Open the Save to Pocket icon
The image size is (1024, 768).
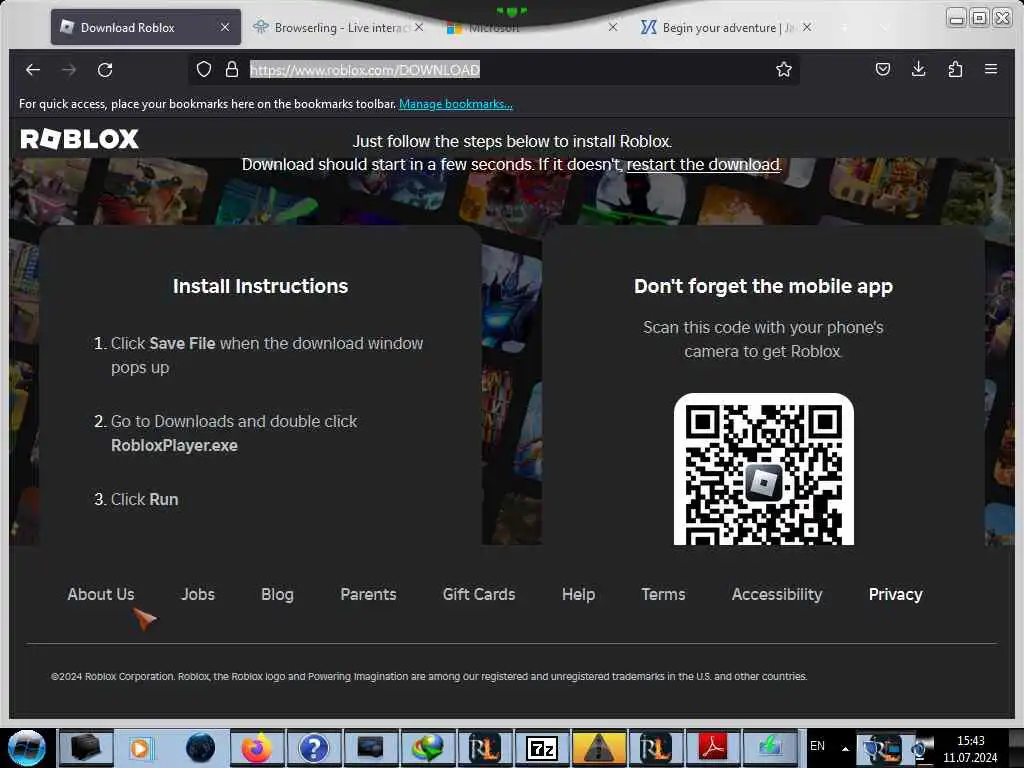point(882,69)
